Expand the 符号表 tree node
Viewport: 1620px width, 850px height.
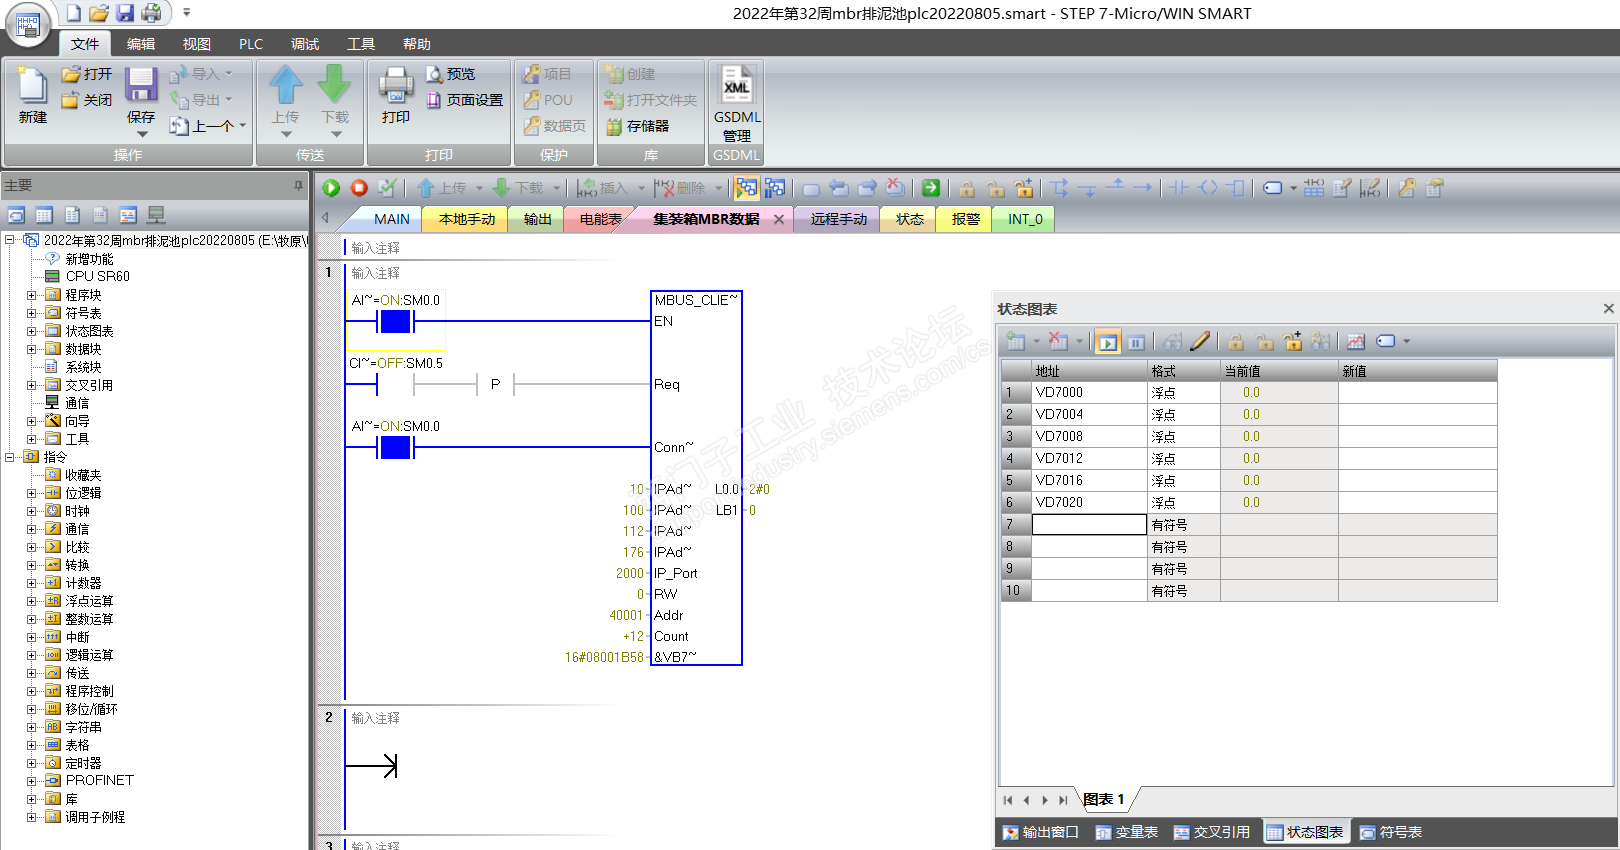31,313
